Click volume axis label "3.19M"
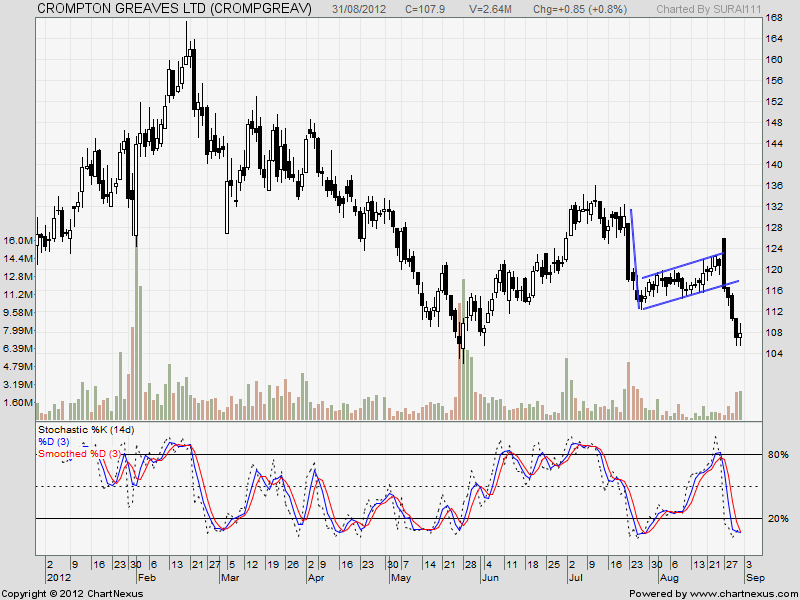This screenshot has height=600, width=800. coord(18,384)
